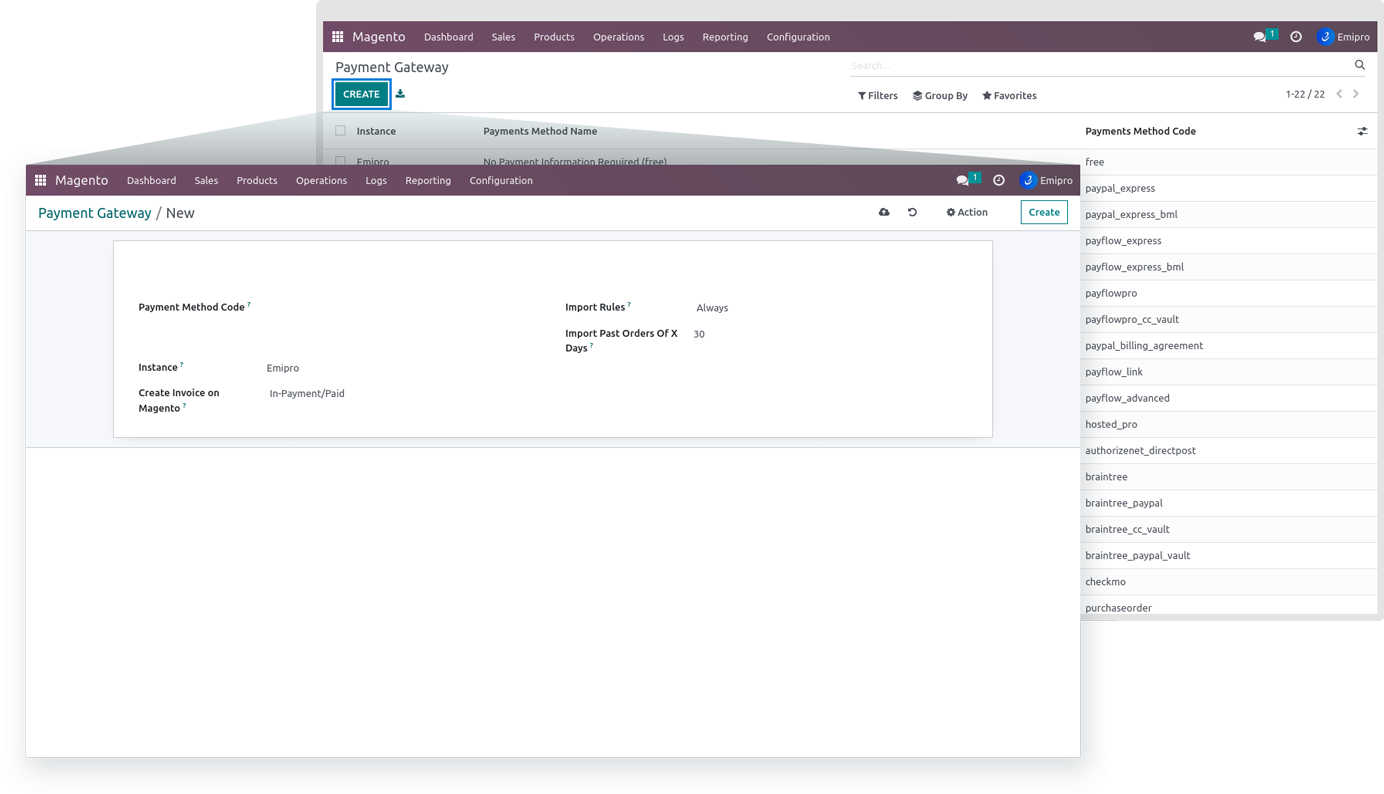Click the Payment Gateway breadcrumb link

pos(95,213)
